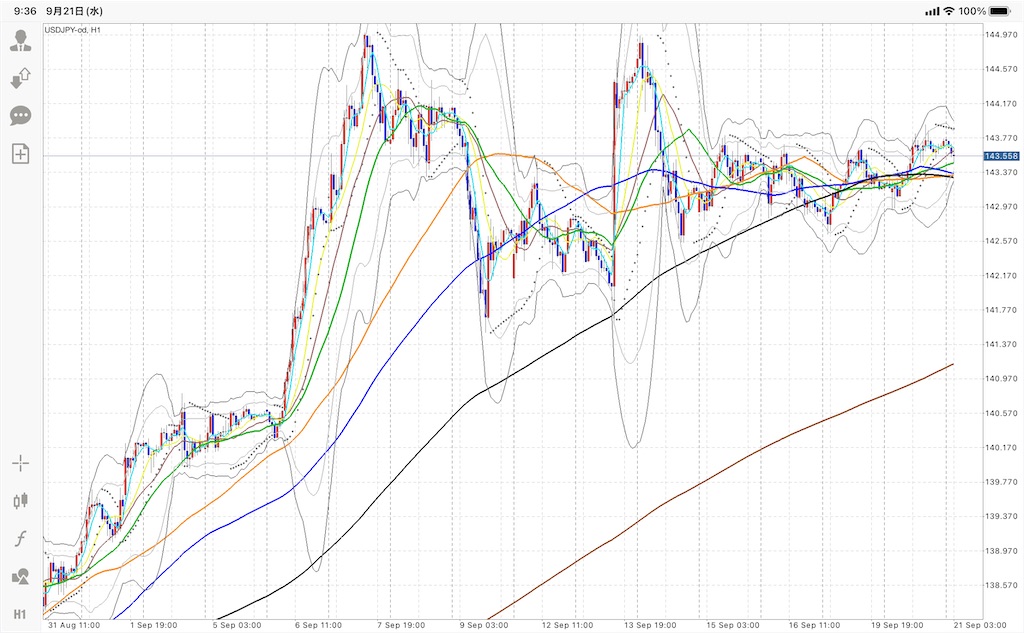Select the 5 Sep 03:00 time label
The height and width of the screenshot is (633, 1024).
click(236, 625)
